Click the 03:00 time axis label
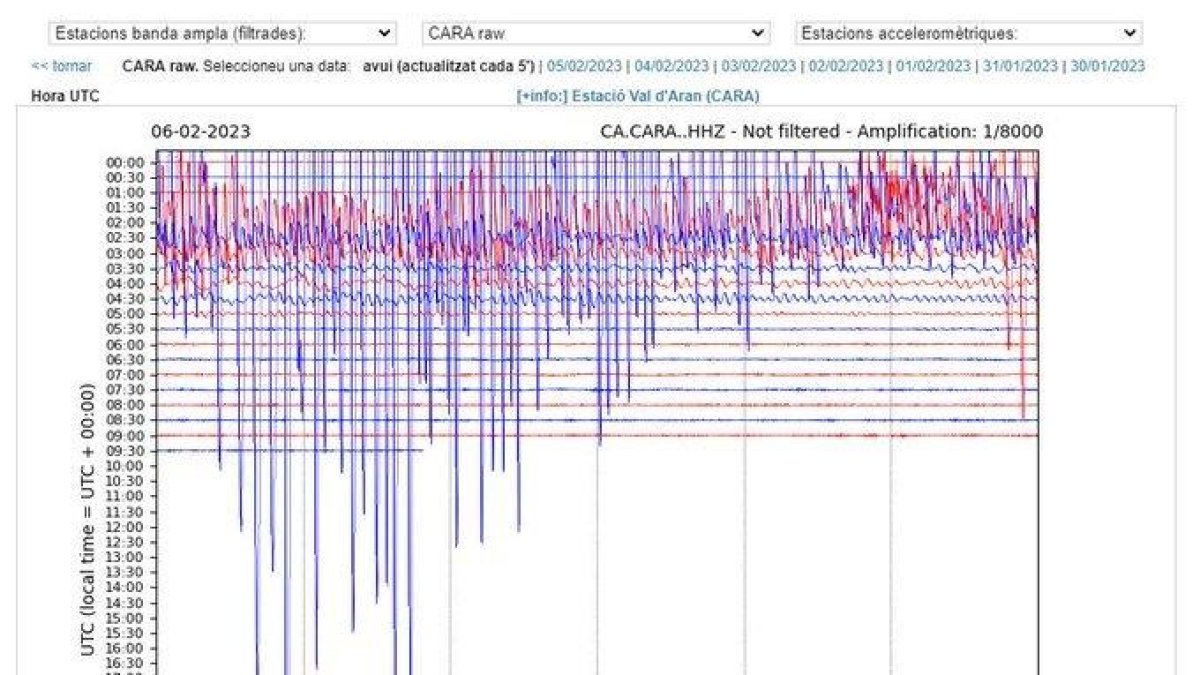Image resolution: width=1200 pixels, height=675 pixels. point(126,253)
